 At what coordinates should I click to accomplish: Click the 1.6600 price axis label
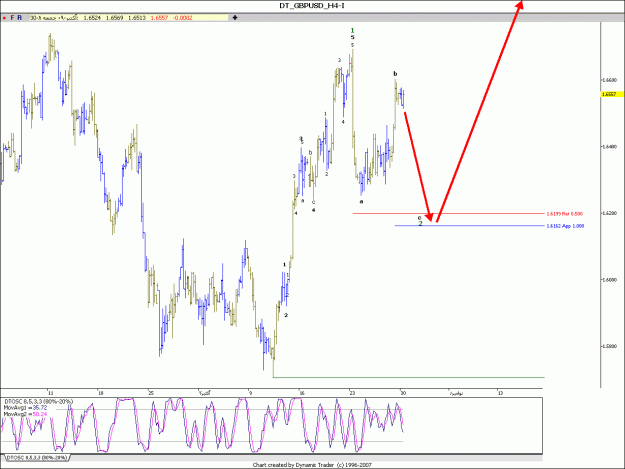pyautogui.click(x=609, y=80)
